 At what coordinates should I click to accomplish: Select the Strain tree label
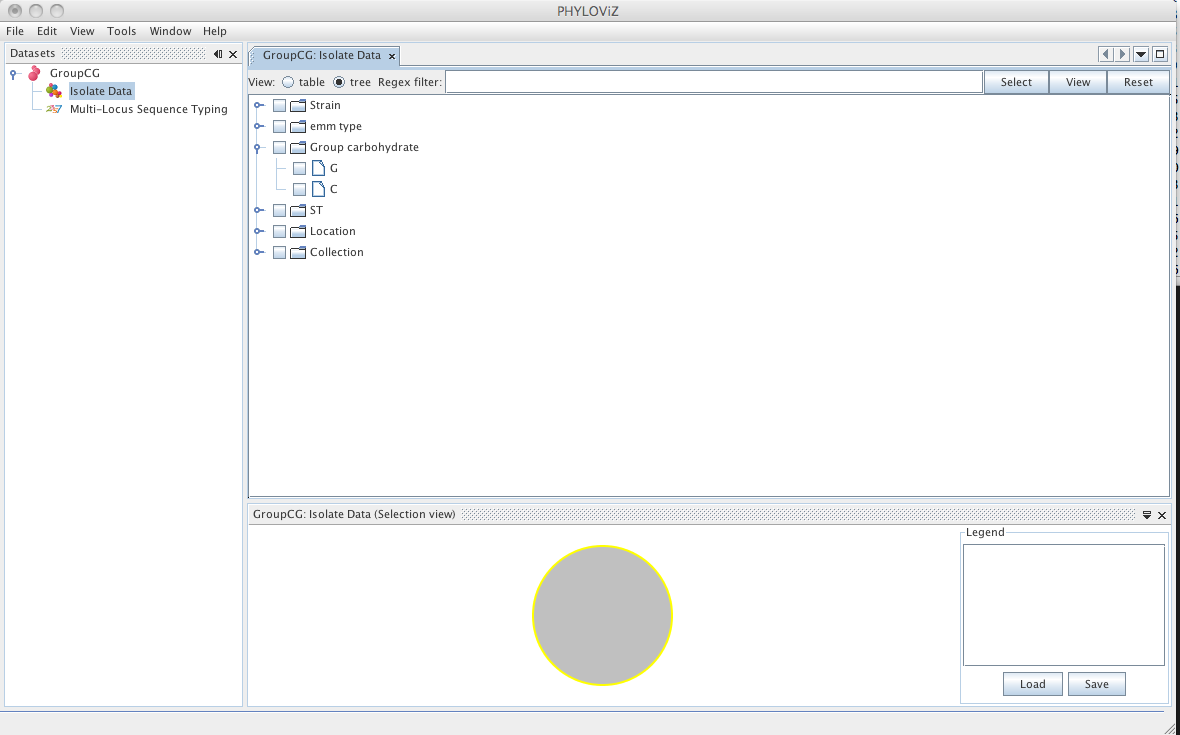(325, 105)
